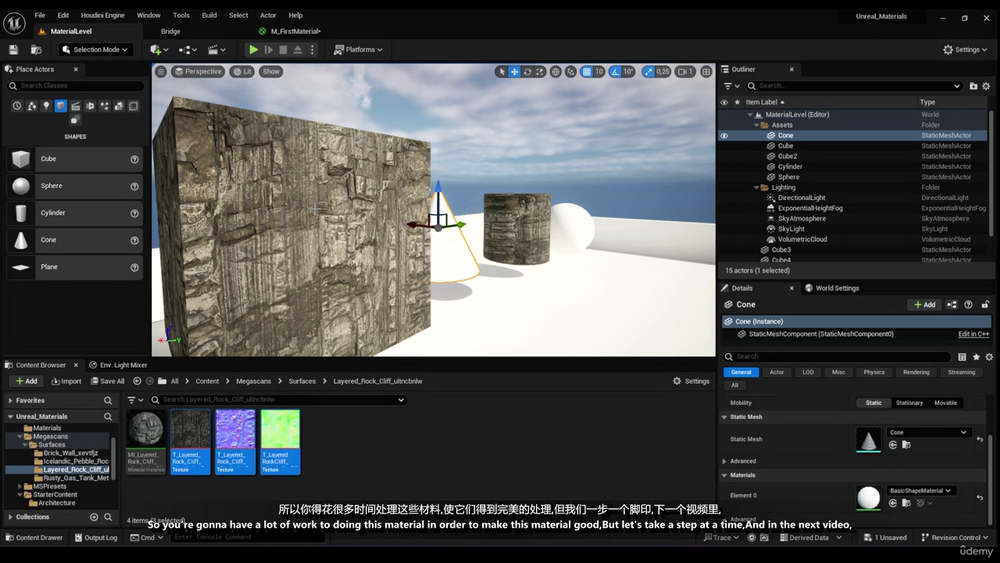
Task: Click the Content Browser Add button
Action: [26, 381]
